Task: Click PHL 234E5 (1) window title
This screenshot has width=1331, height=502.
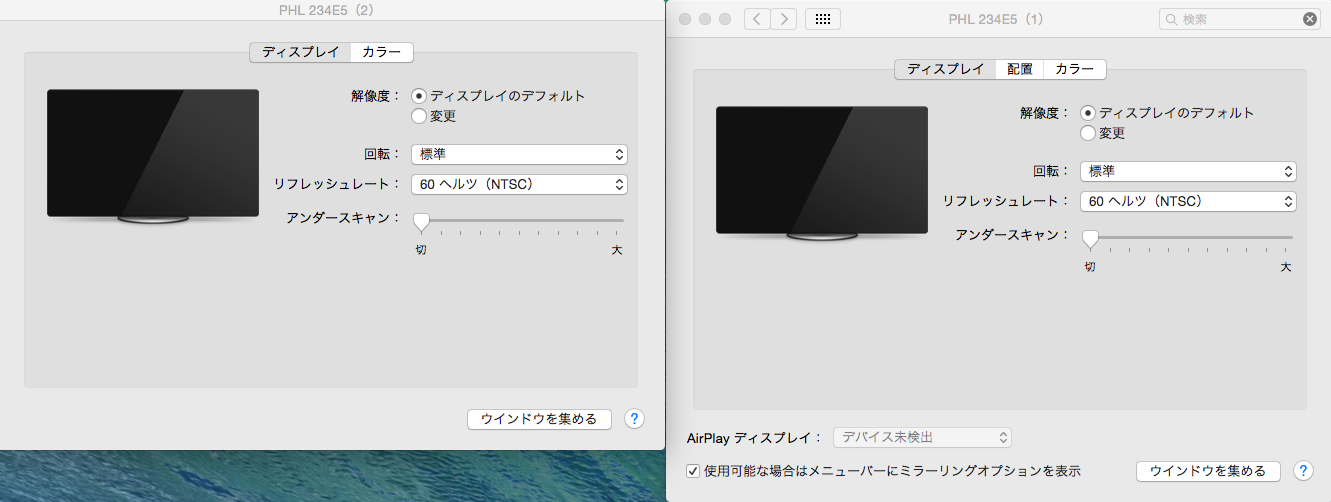Action: coord(996,19)
